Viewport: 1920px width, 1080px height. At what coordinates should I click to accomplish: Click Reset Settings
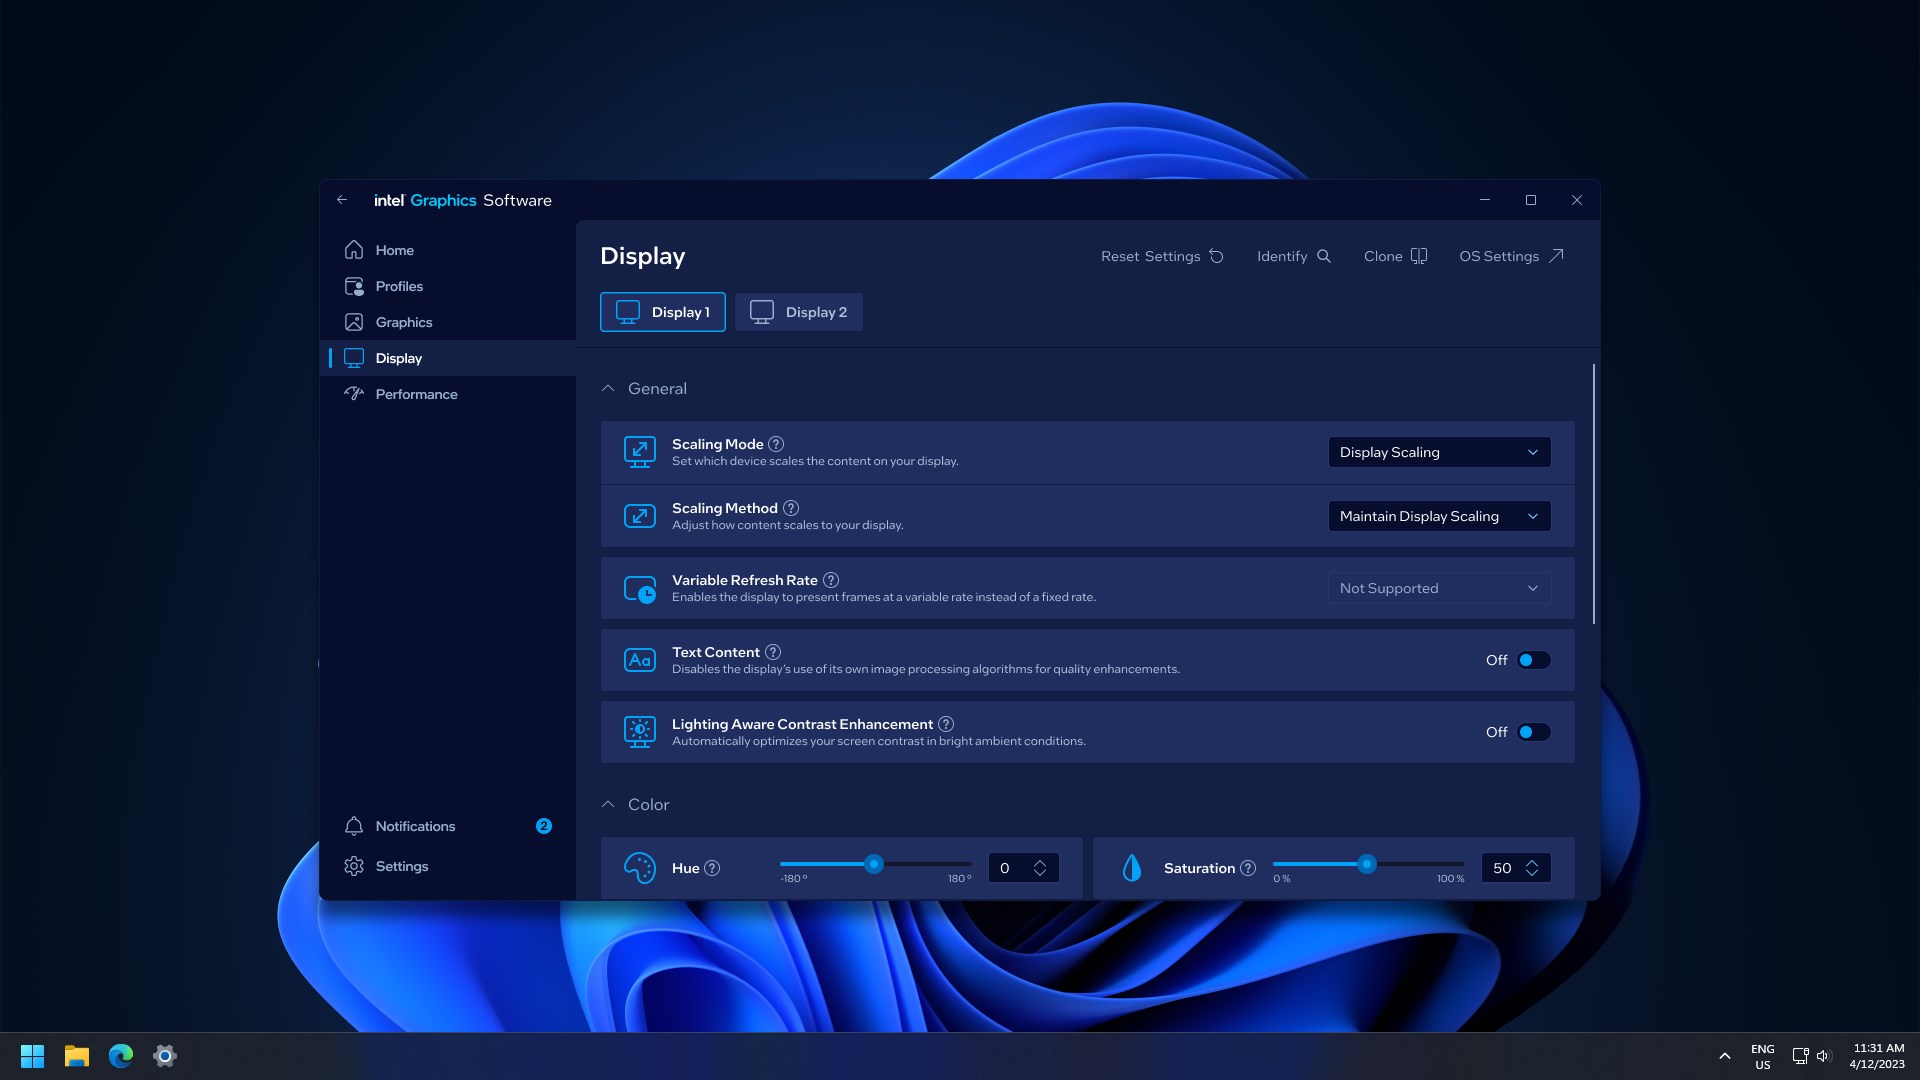pos(1160,256)
